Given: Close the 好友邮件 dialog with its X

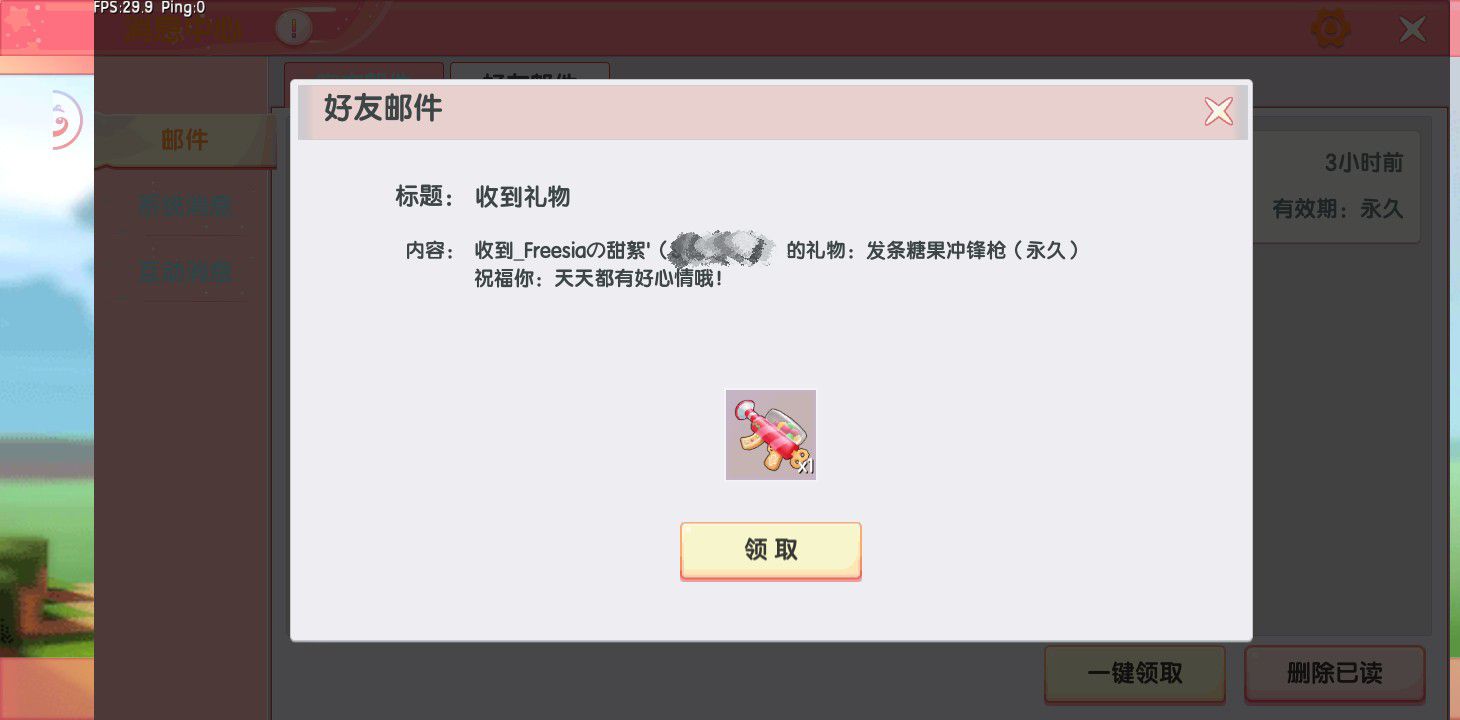Looking at the screenshot, I should click(1218, 111).
